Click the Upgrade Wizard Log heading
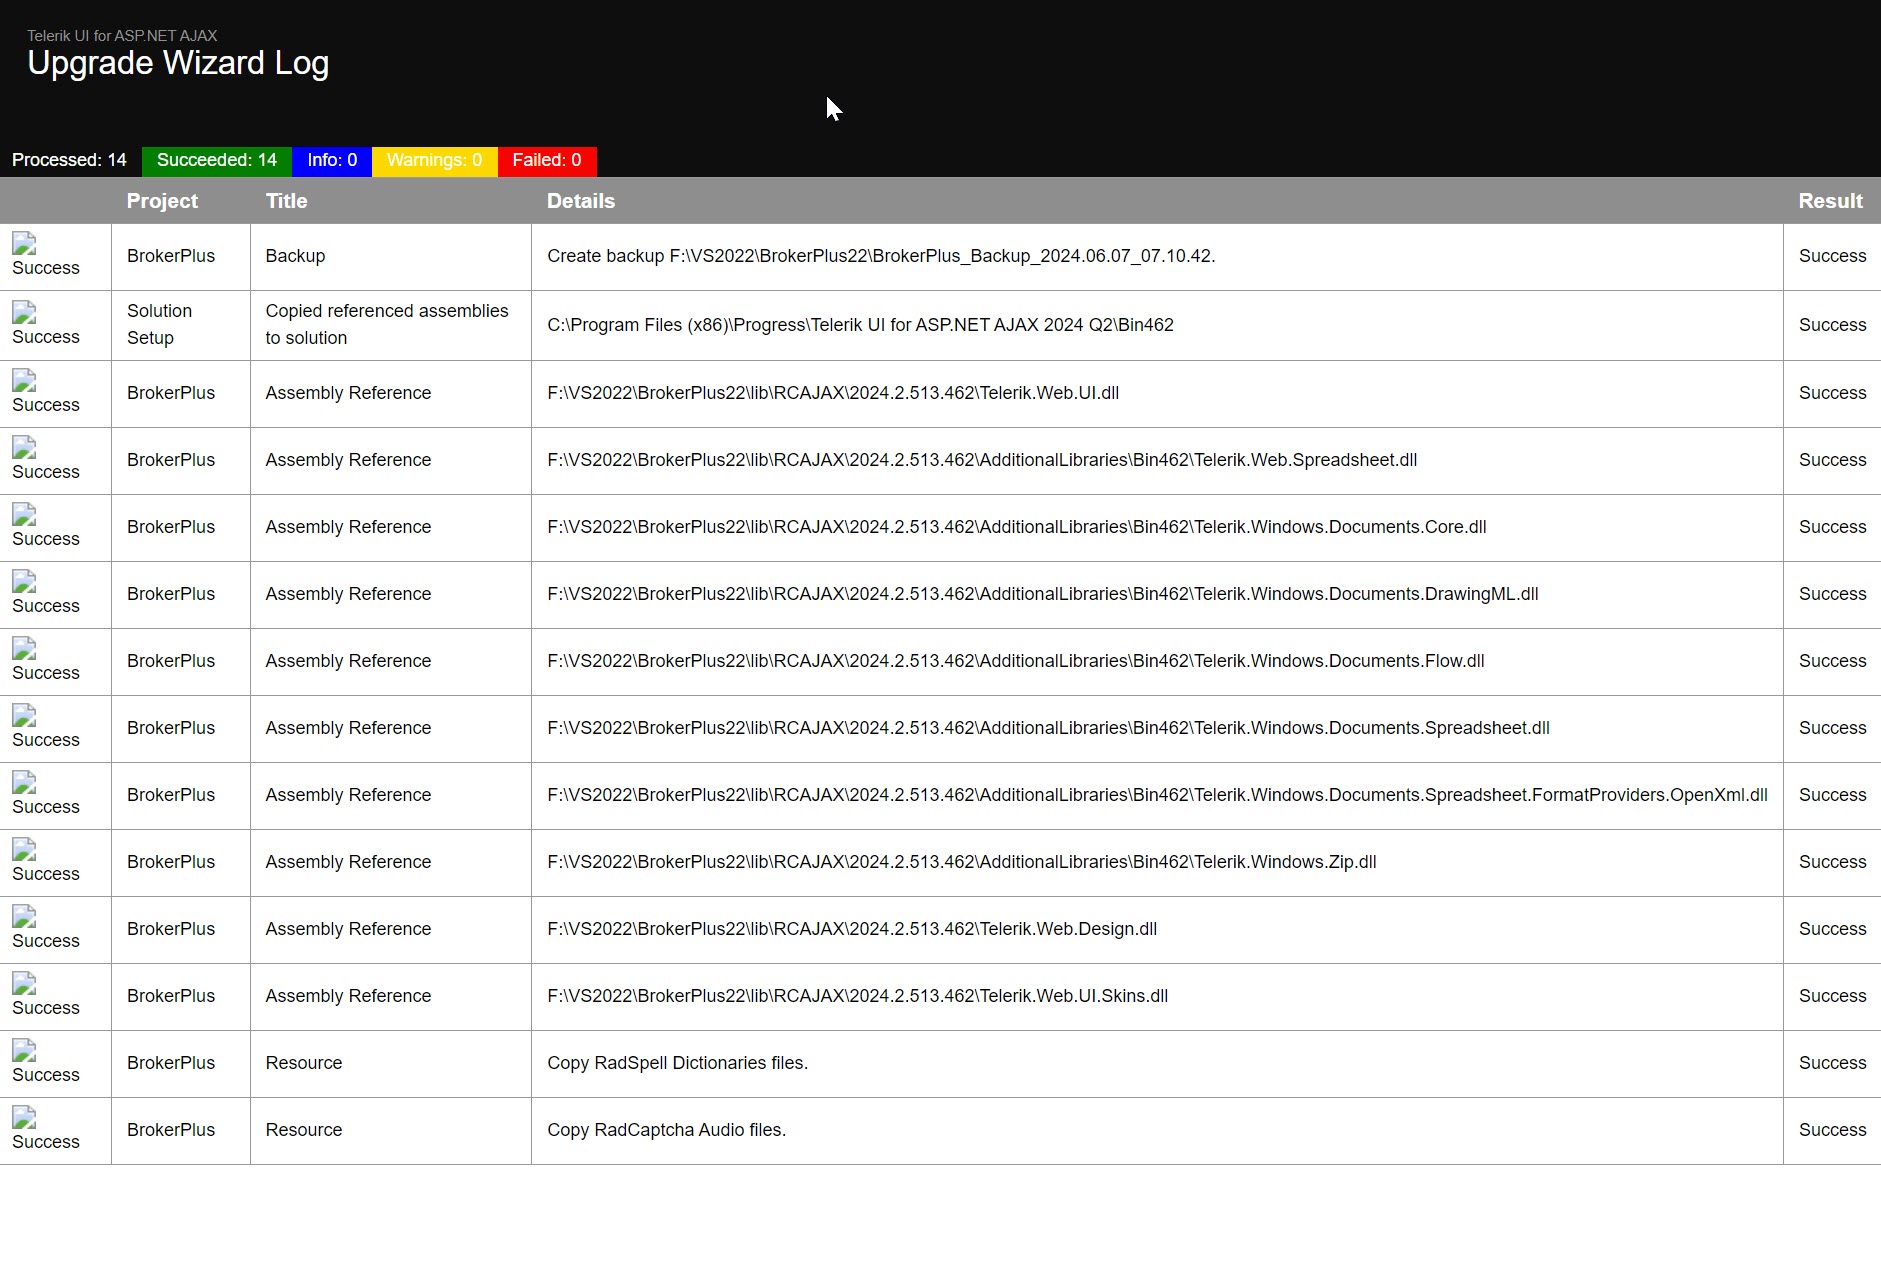 tap(178, 63)
